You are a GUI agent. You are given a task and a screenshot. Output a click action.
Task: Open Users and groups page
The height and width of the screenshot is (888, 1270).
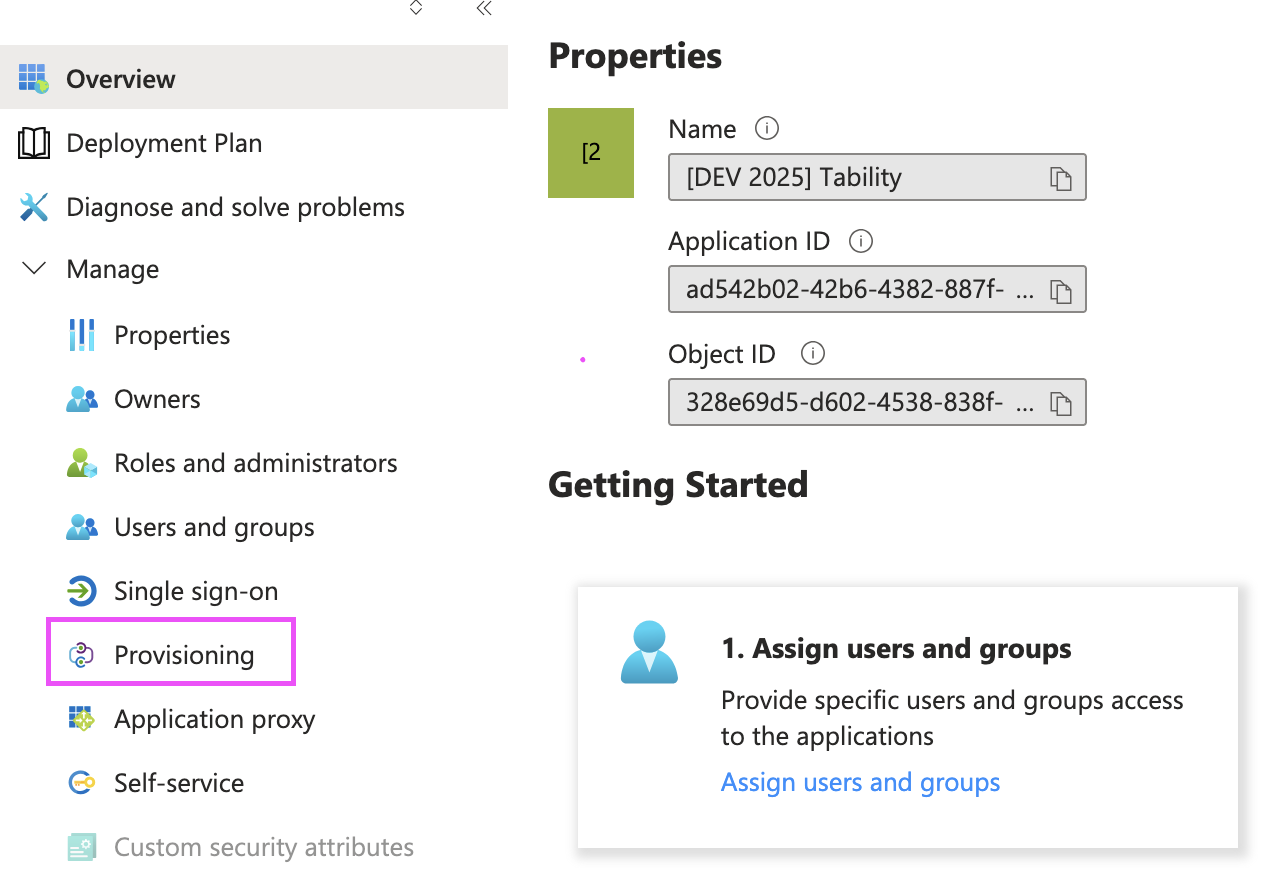(214, 527)
